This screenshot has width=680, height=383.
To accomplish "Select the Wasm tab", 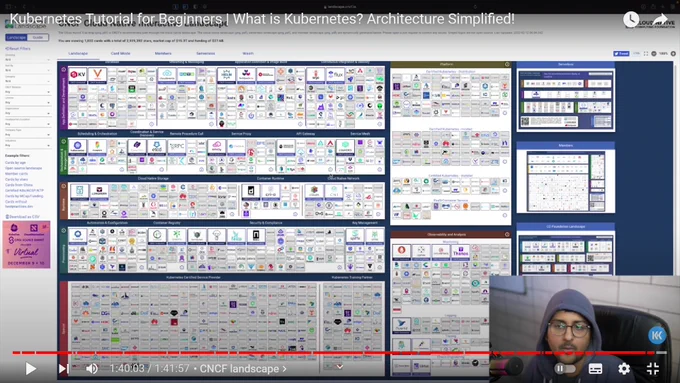I will click(x=248, y=53).
